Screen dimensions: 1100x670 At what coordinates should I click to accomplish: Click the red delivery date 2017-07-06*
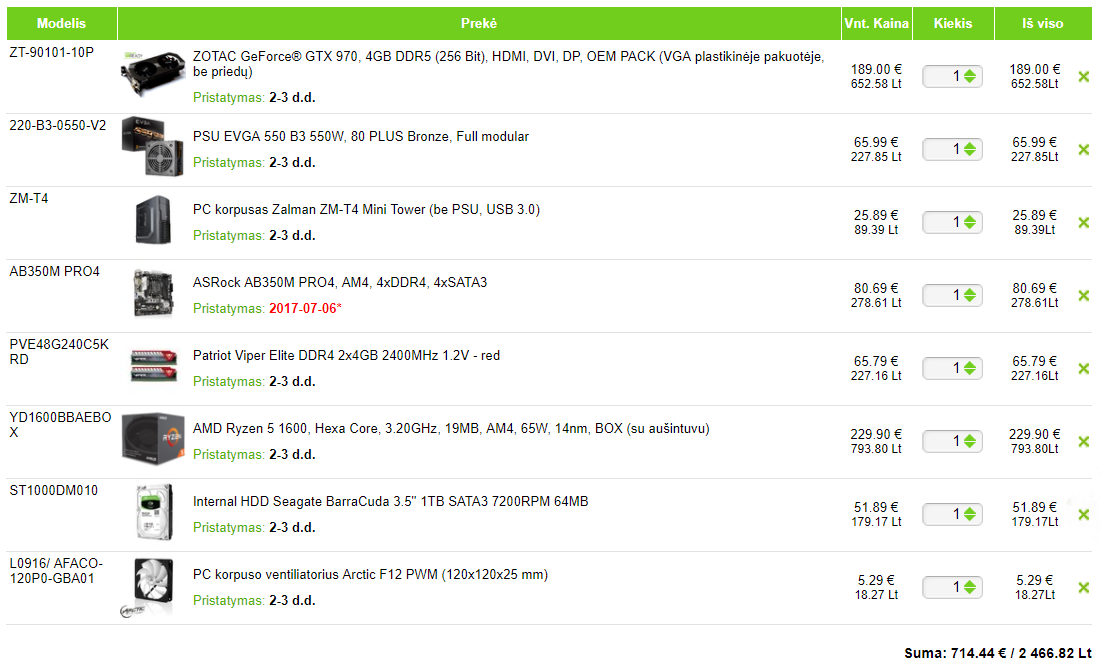click(305, 308)
